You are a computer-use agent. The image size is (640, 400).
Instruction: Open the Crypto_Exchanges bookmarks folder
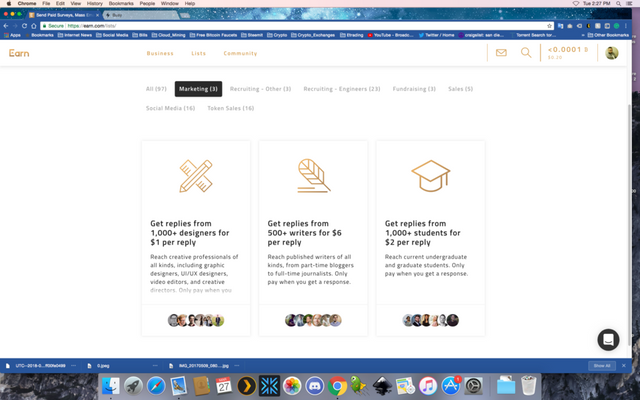point(313,35)
